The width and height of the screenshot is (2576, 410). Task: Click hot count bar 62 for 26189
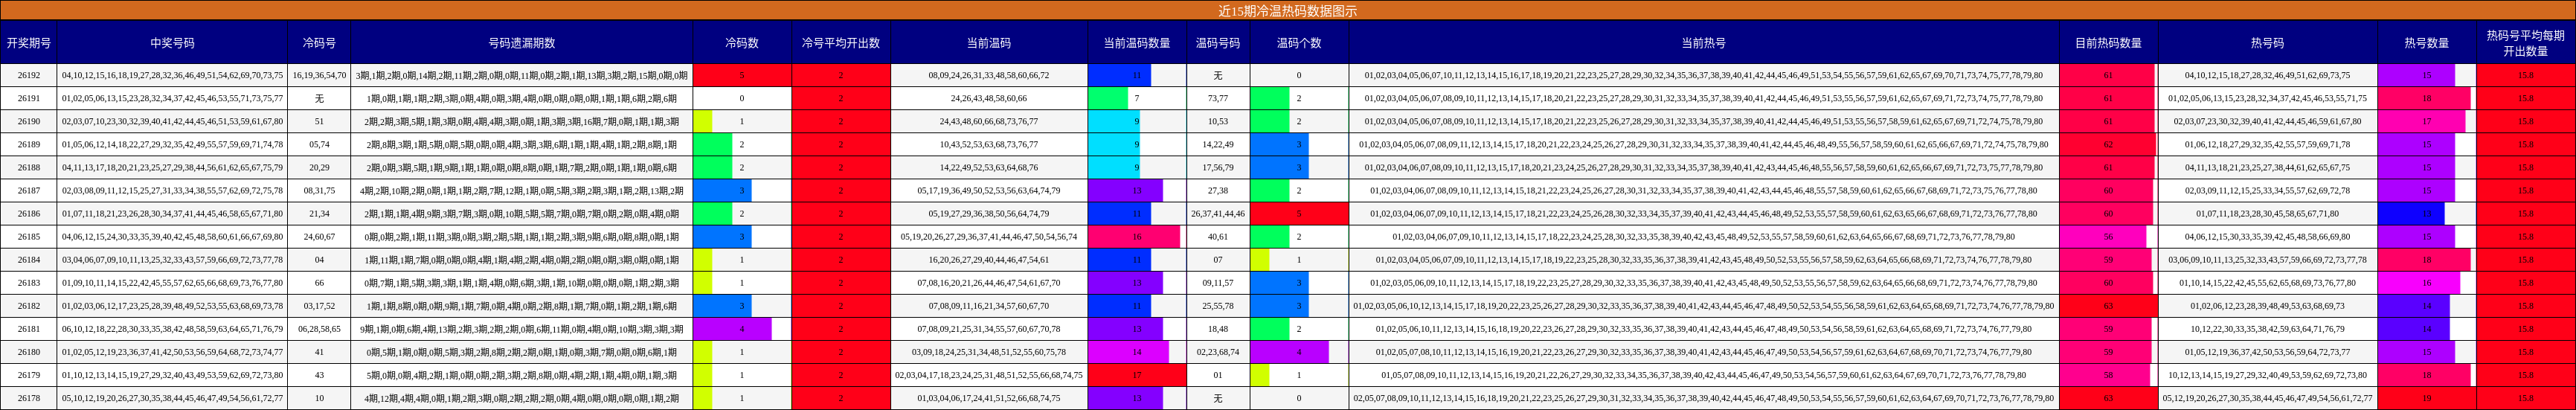pyautogui.click(x=2107, y=144)
